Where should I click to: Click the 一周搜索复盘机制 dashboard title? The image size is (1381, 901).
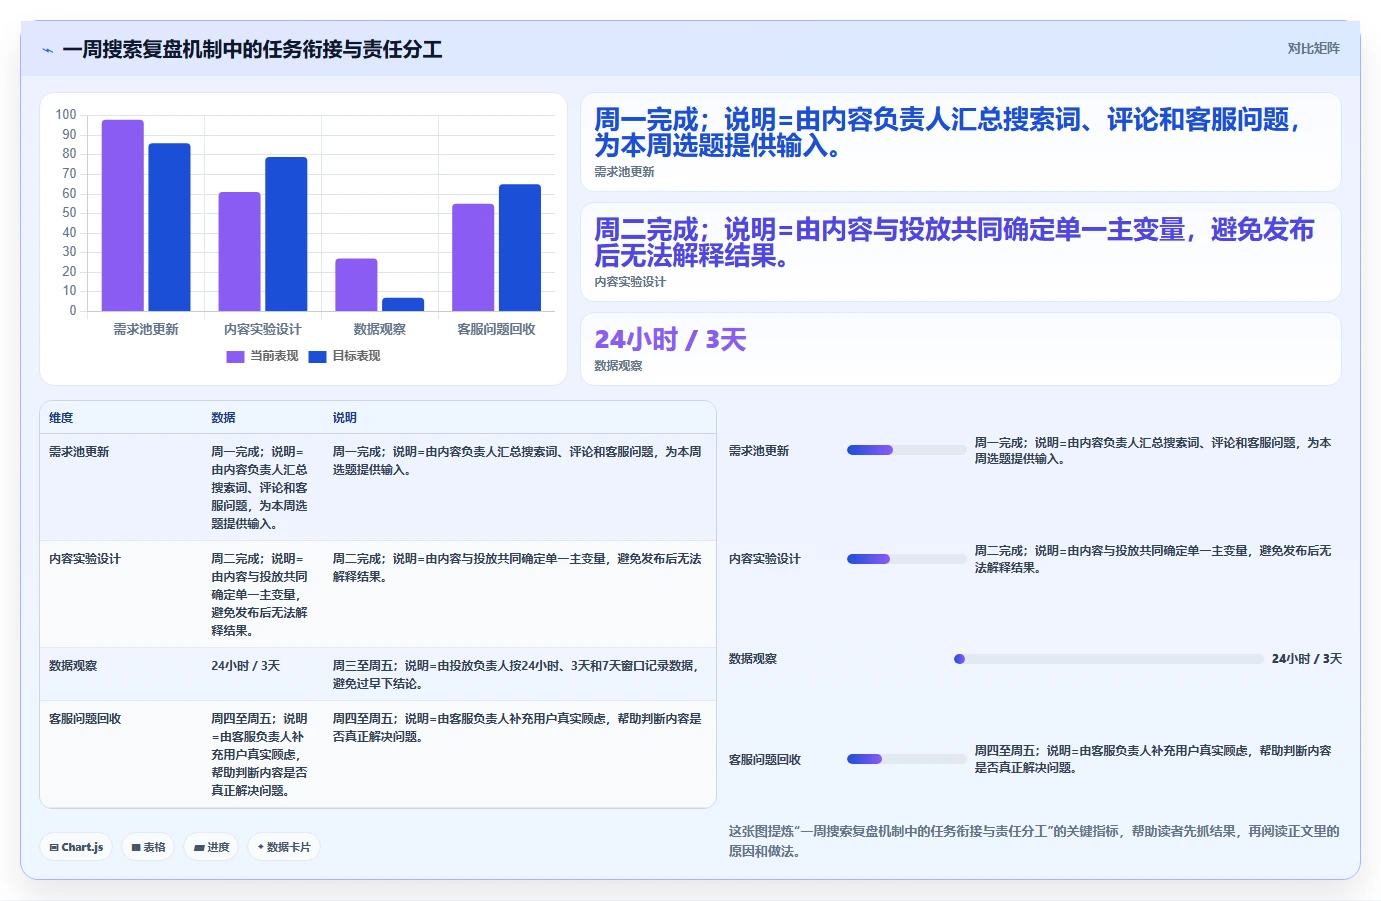[x=252, y=50]
